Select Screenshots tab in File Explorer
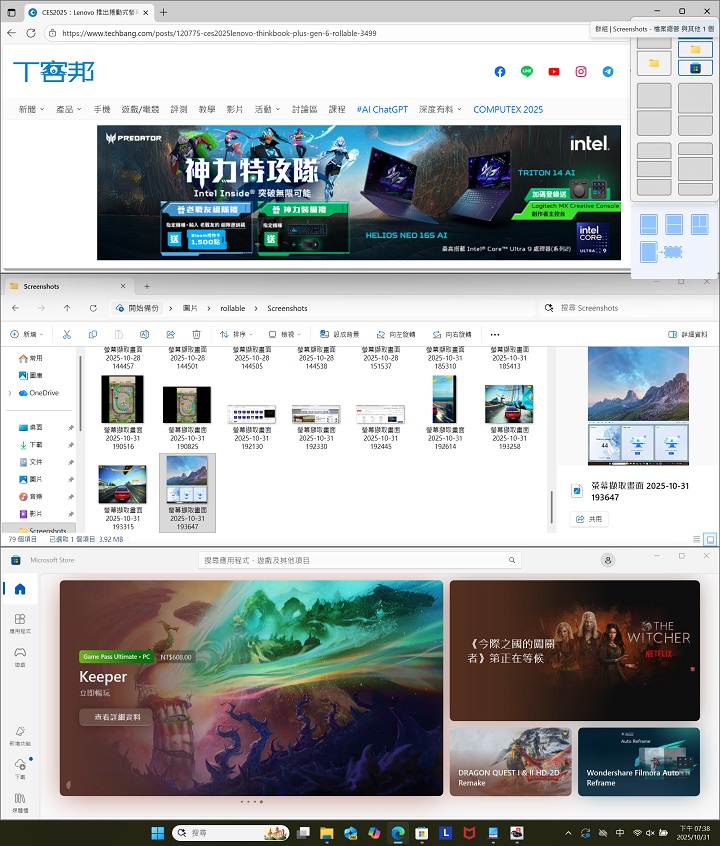 click(x=67, y=286)
